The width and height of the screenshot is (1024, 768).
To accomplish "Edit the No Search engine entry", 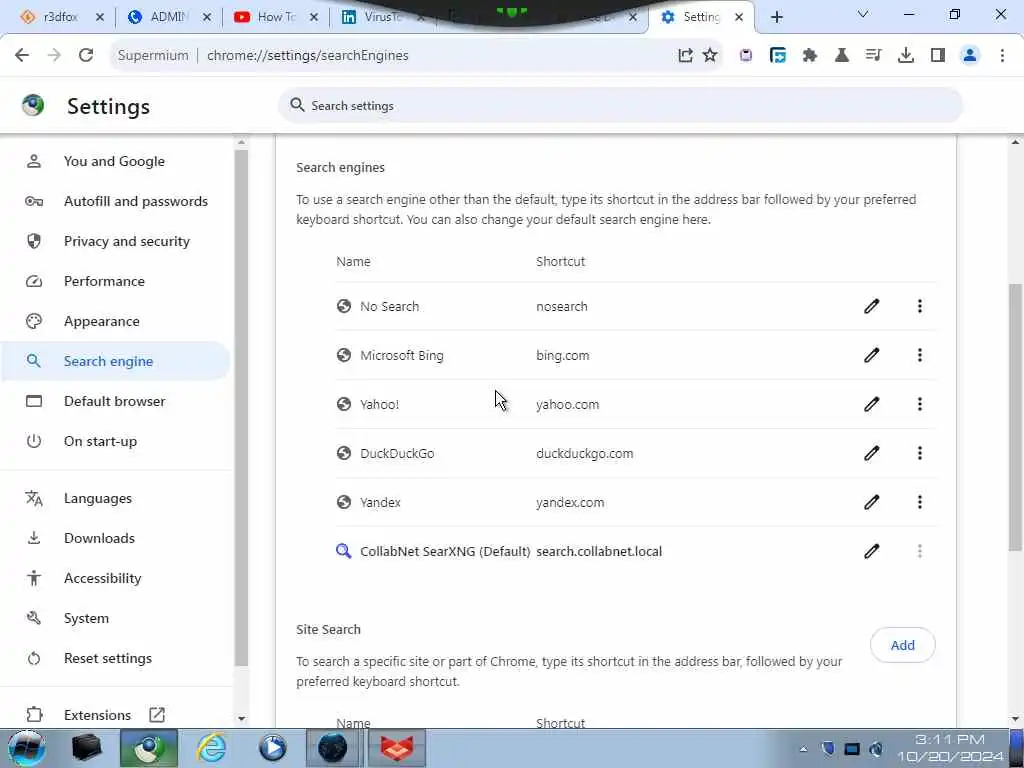I will [871, 306].
